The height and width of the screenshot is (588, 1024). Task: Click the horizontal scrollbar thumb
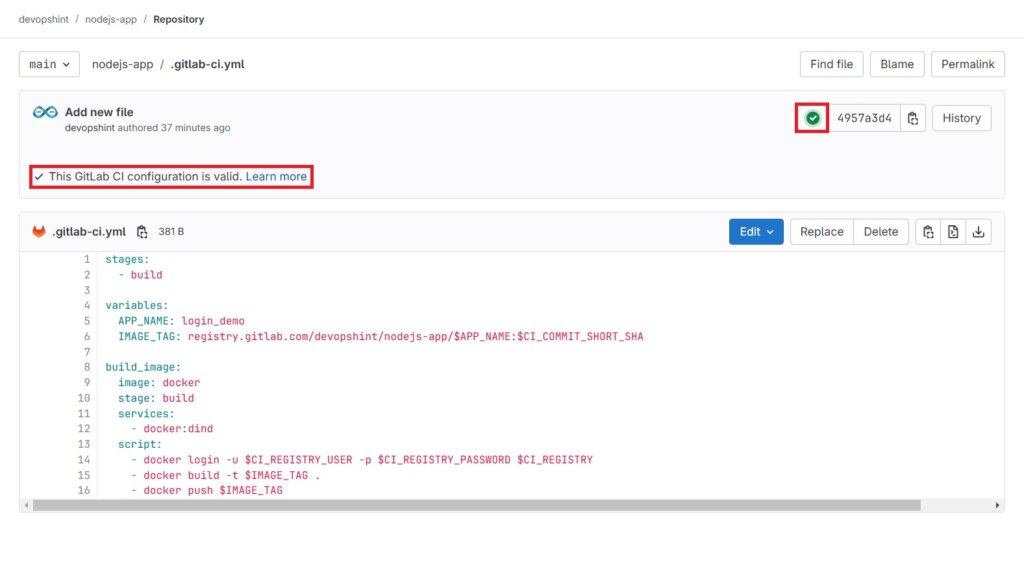[477, 505]
